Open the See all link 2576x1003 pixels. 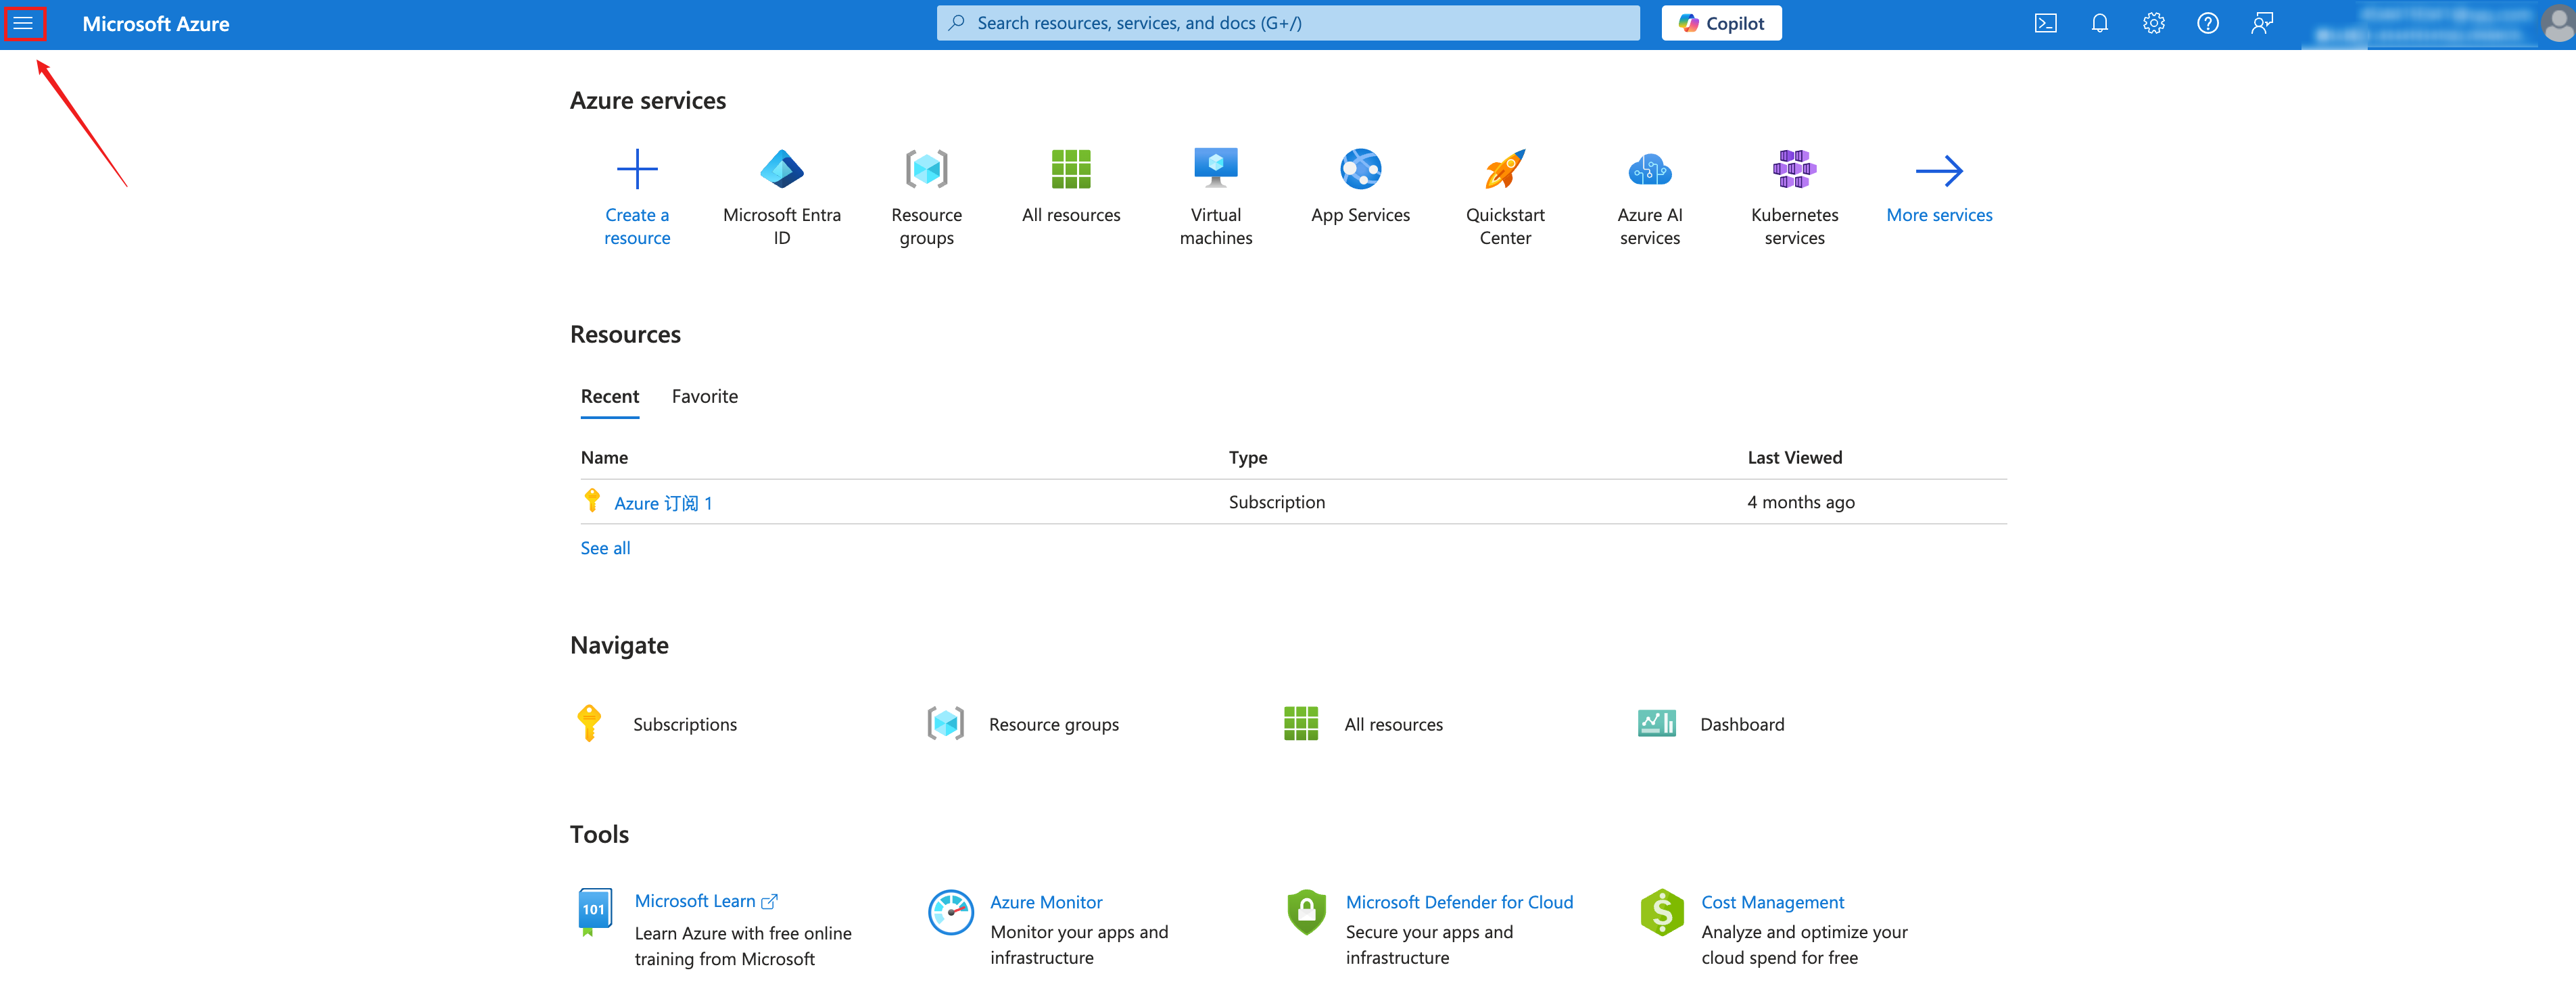605,548
